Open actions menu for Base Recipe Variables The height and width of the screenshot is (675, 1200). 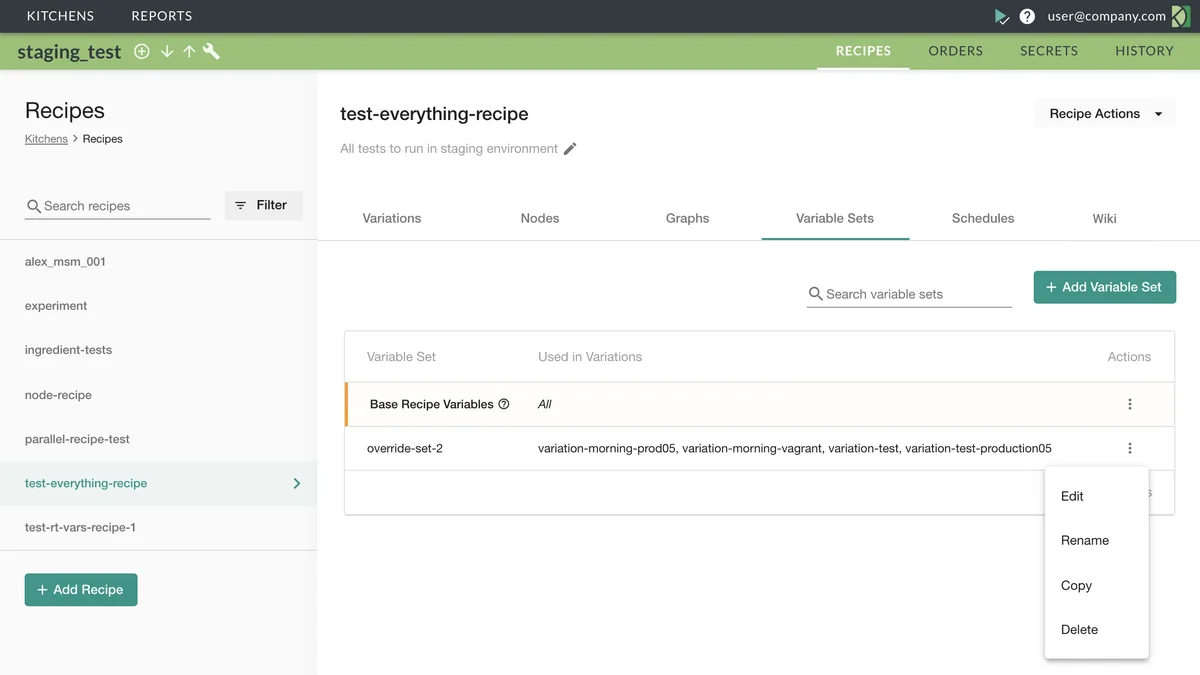tap(1129, 404)
